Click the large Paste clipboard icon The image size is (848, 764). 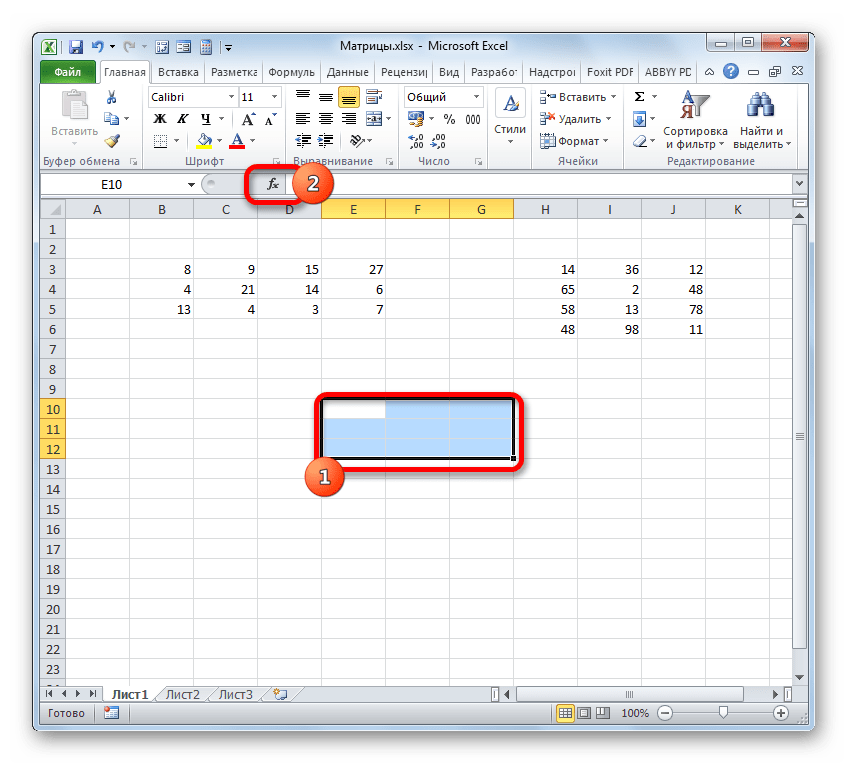(x=74, y=105)
